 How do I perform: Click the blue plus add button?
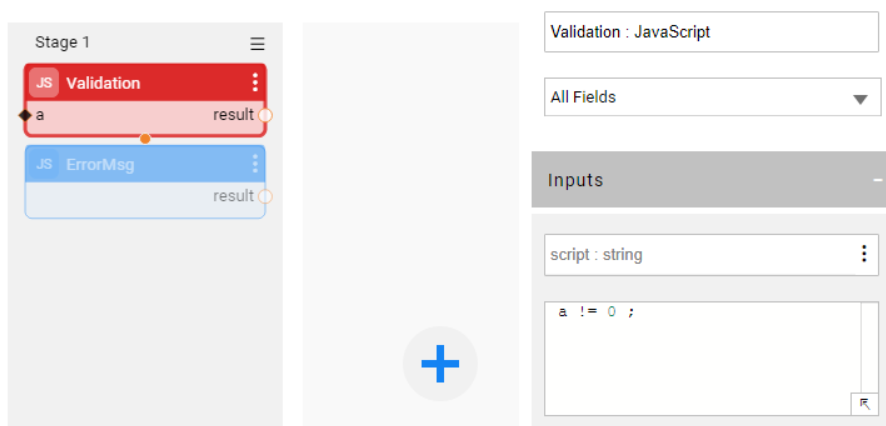point(440,364)
